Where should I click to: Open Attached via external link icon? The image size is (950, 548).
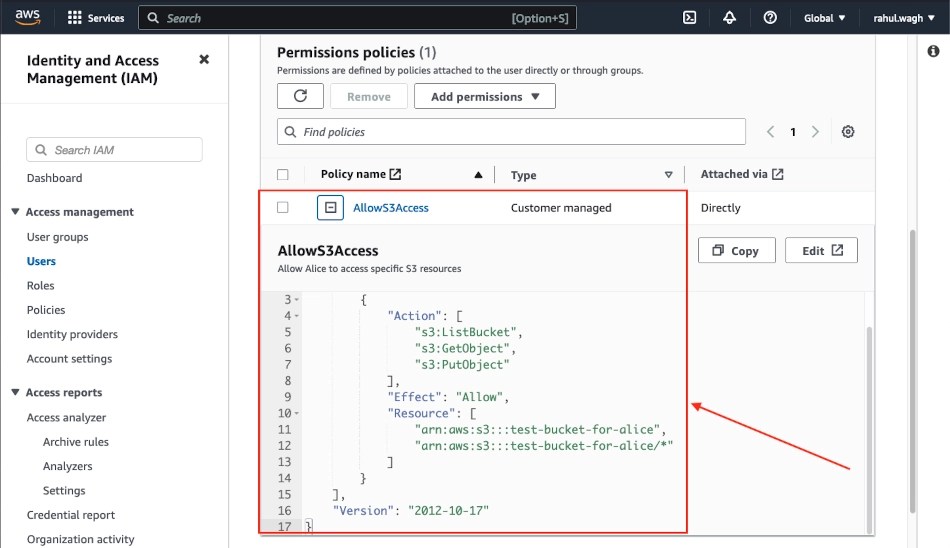[x=777, y=174]
